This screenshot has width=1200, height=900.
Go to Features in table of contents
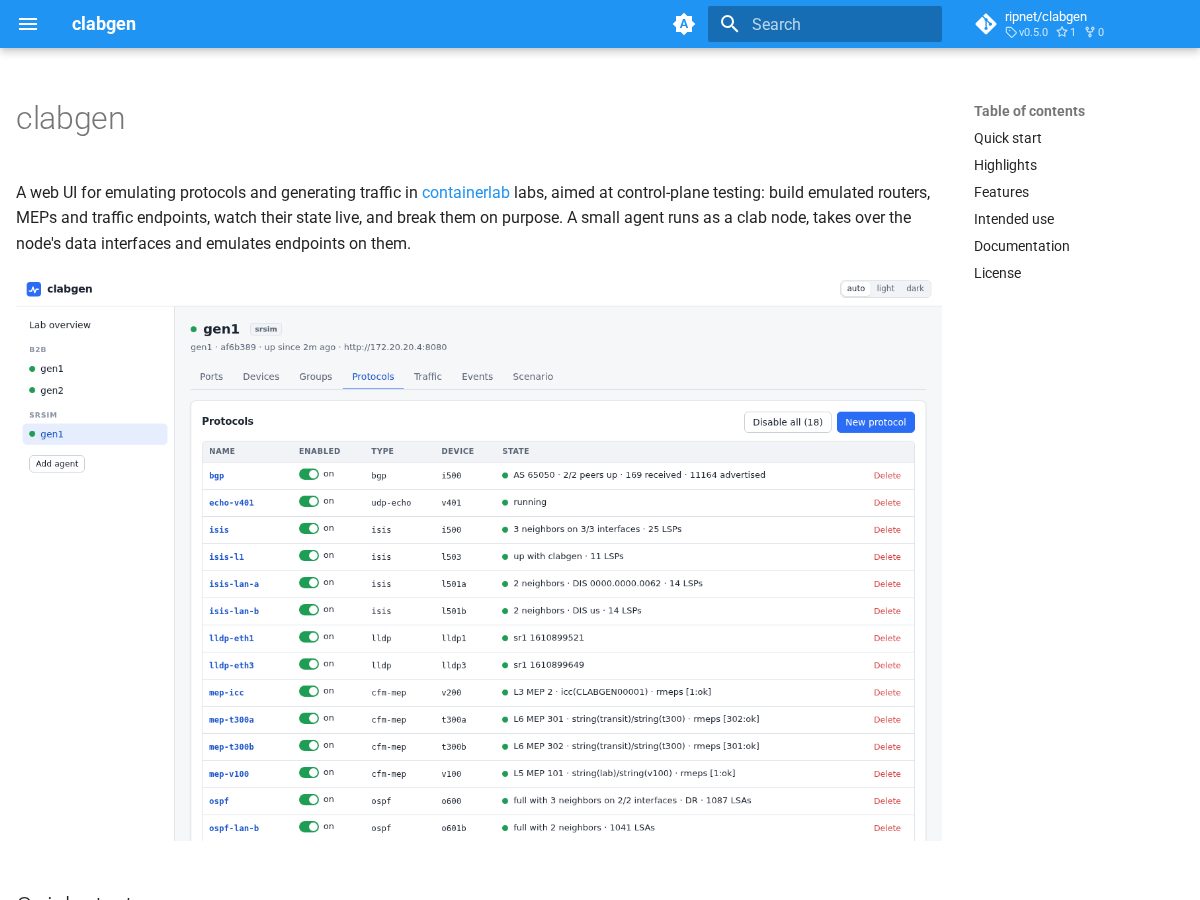click(1001, 192)
